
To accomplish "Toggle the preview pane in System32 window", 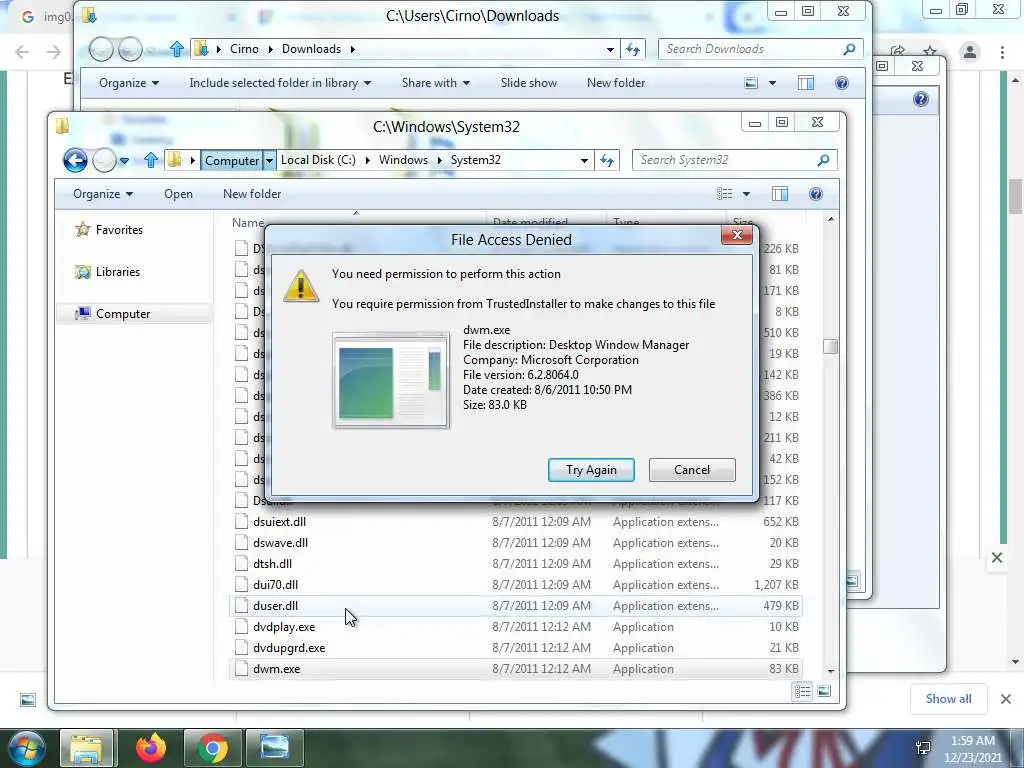I will point(780,194).
